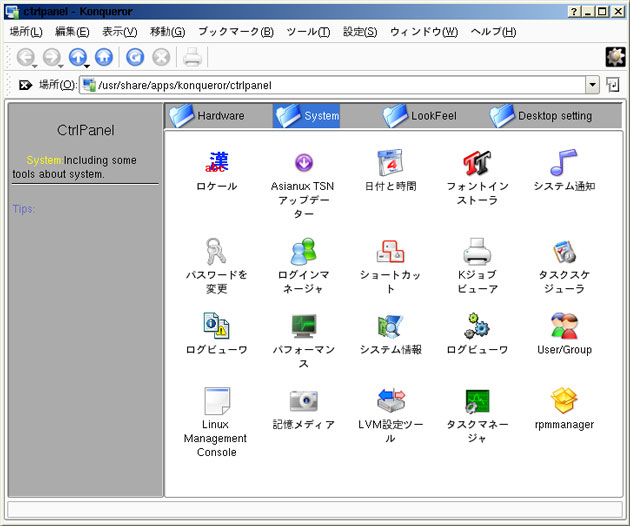Launch Asianux TSN アップデーター

click(x=304, y=162)
